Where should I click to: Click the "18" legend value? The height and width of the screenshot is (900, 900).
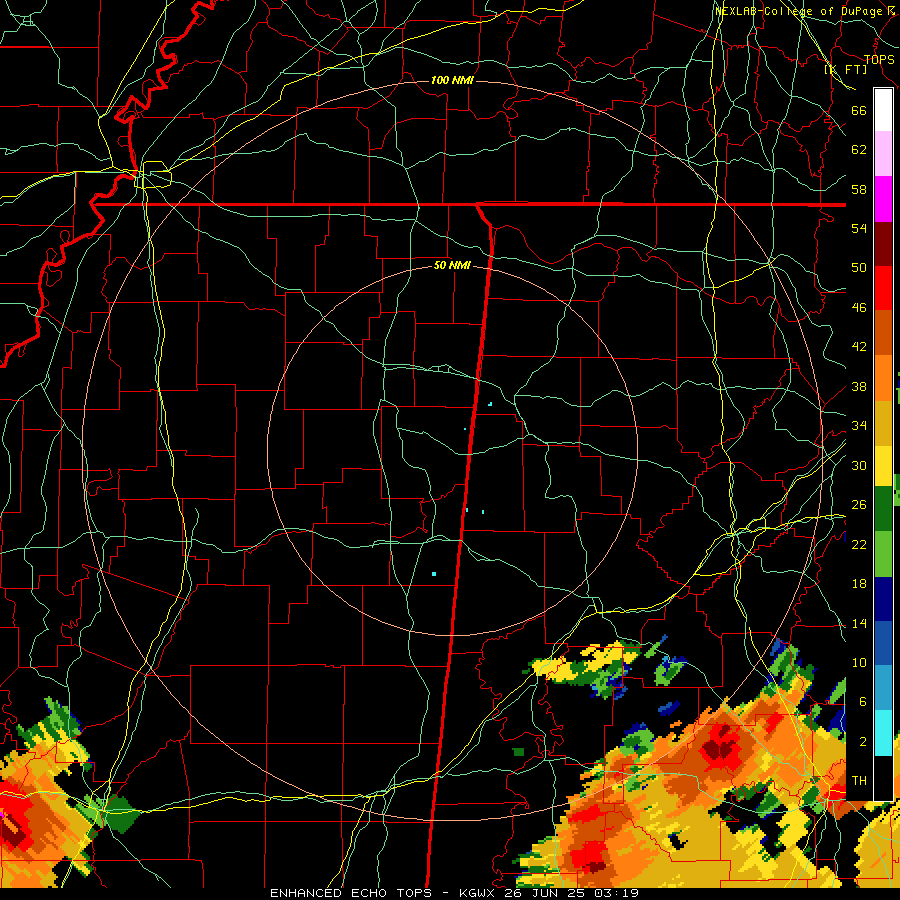(859, 584)
